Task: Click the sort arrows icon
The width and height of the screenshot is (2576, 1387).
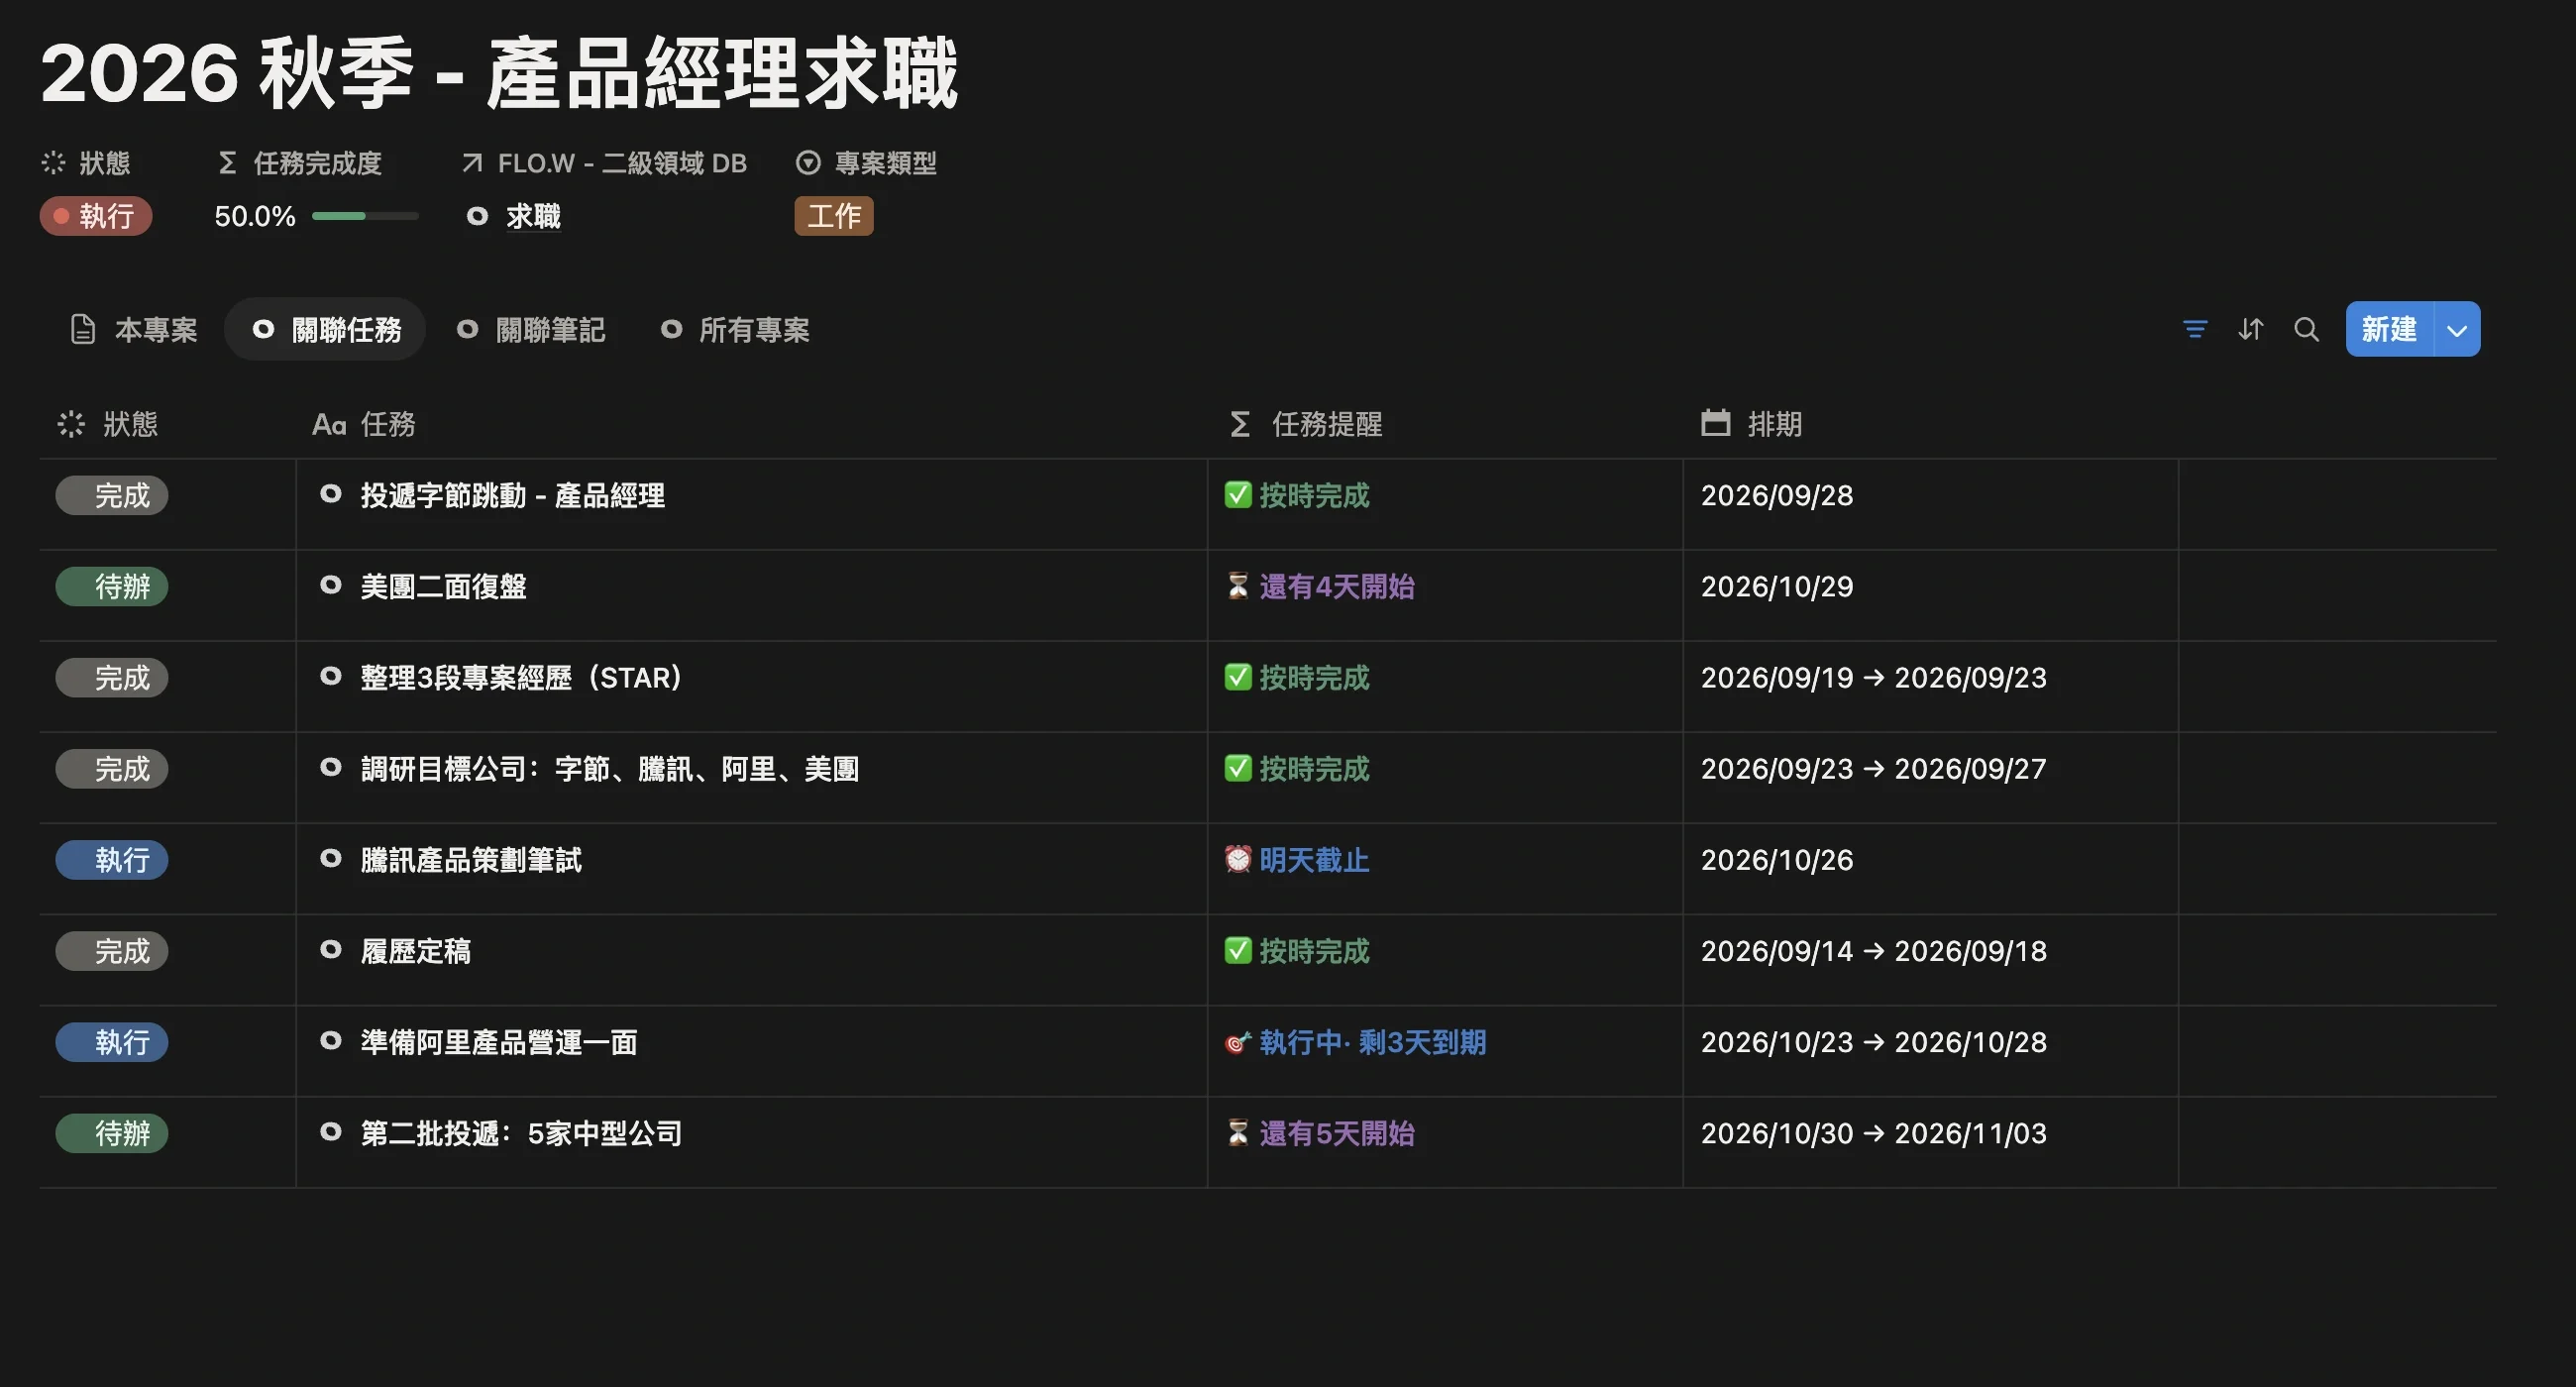Action: click(x=2251, y=329)
